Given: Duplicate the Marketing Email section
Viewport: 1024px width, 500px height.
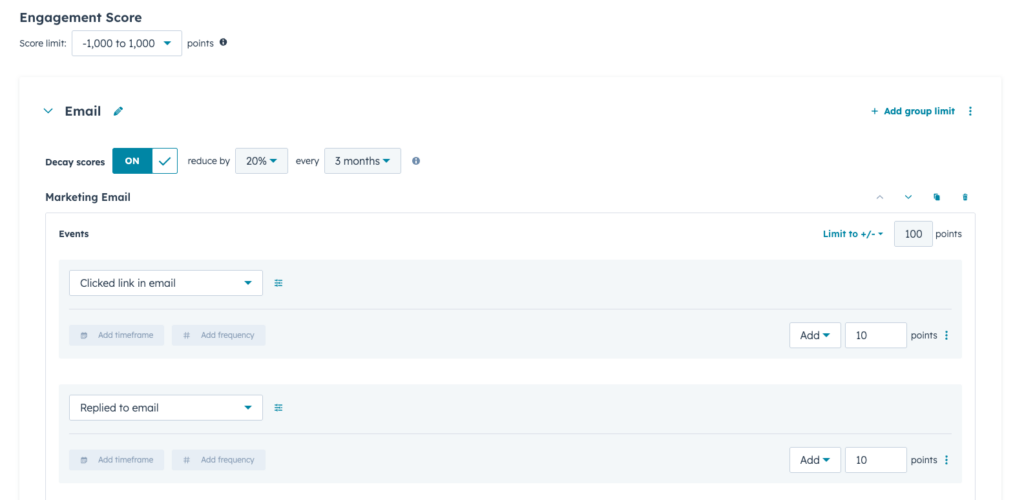Looking at the screenshot, I should pyautogui.click(x=937, y=197).
